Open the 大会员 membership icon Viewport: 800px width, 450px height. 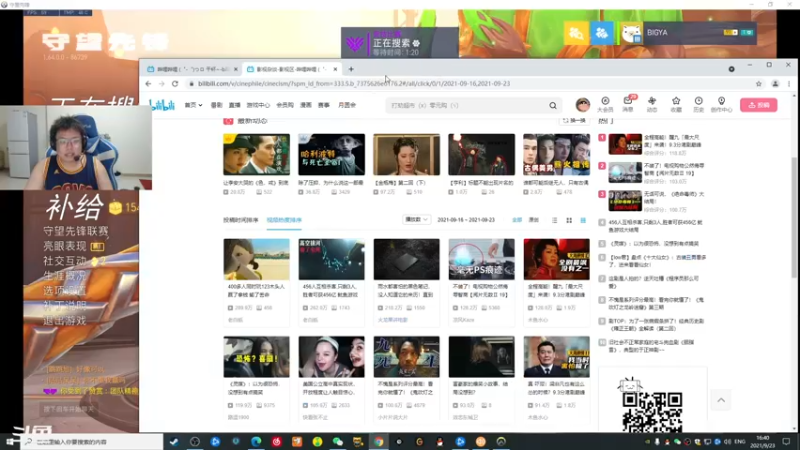[605, 104]
